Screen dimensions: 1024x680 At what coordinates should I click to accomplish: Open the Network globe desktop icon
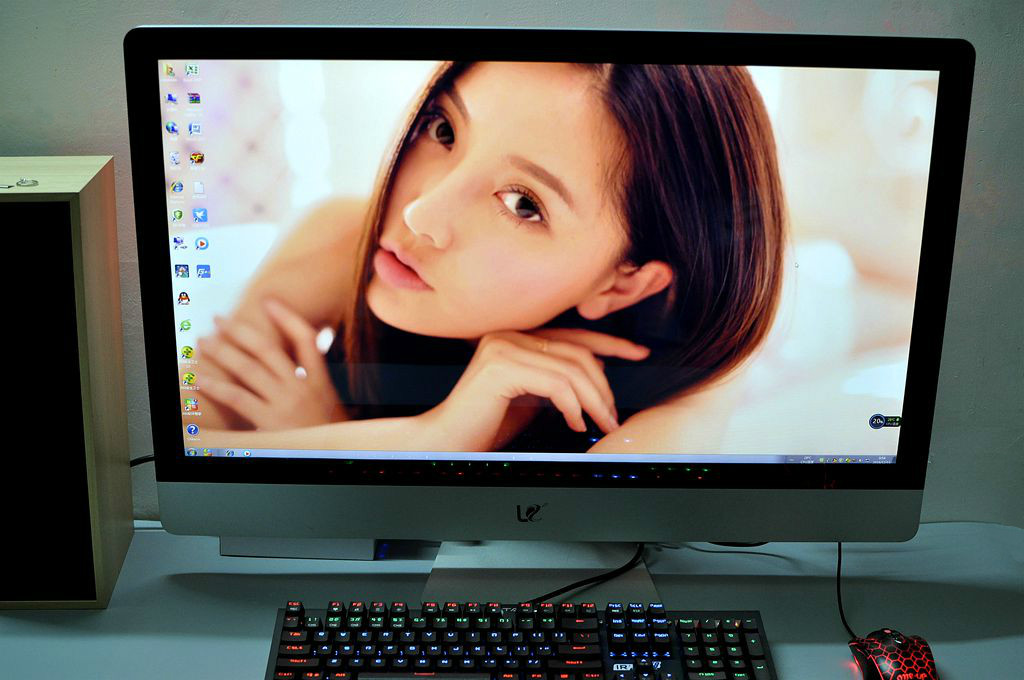pyautogui.click(x=172, y=128)
